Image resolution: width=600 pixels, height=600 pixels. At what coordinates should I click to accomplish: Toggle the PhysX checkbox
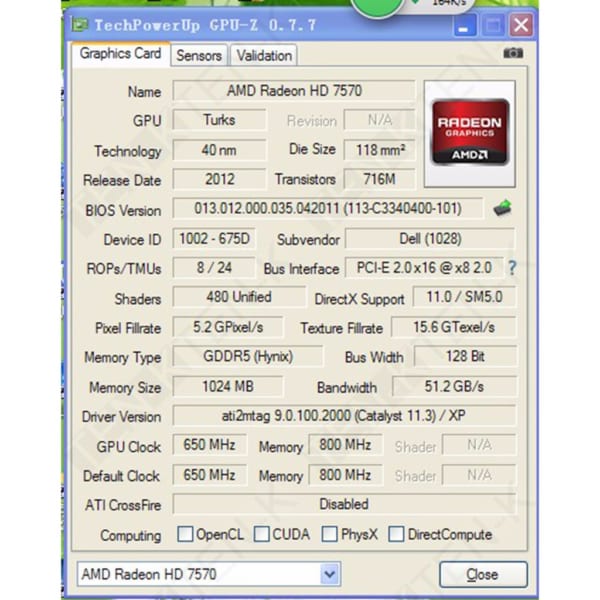click(x=329, y=534)
